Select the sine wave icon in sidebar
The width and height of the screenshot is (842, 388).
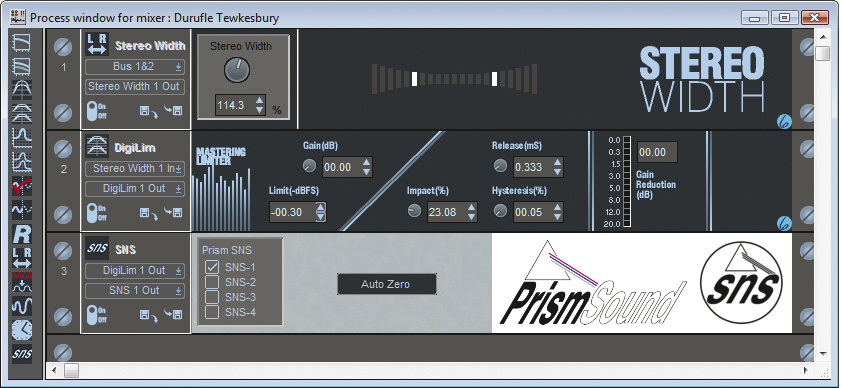(x=22, y=306)
